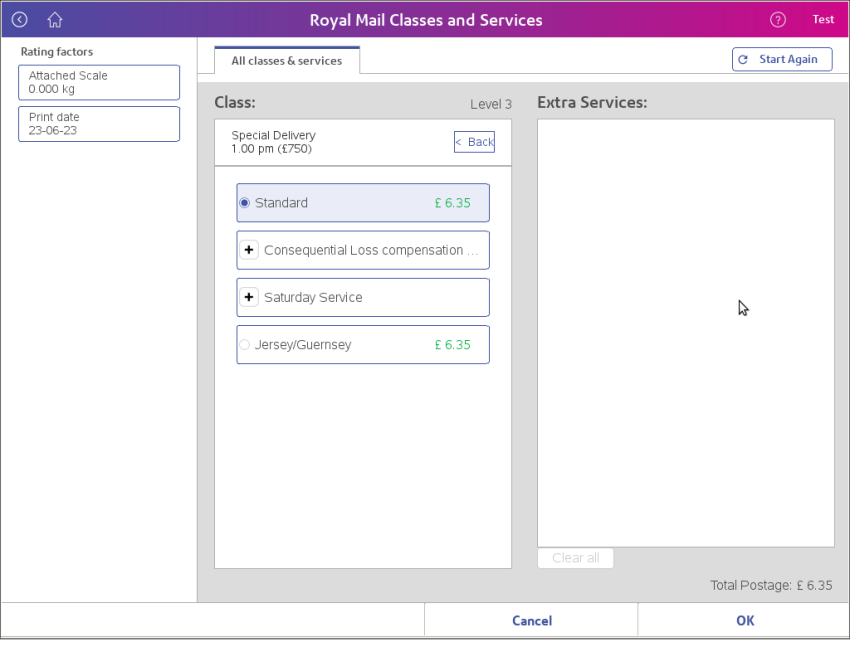Click the circular back arrow icon

click(x=20, y=20)
